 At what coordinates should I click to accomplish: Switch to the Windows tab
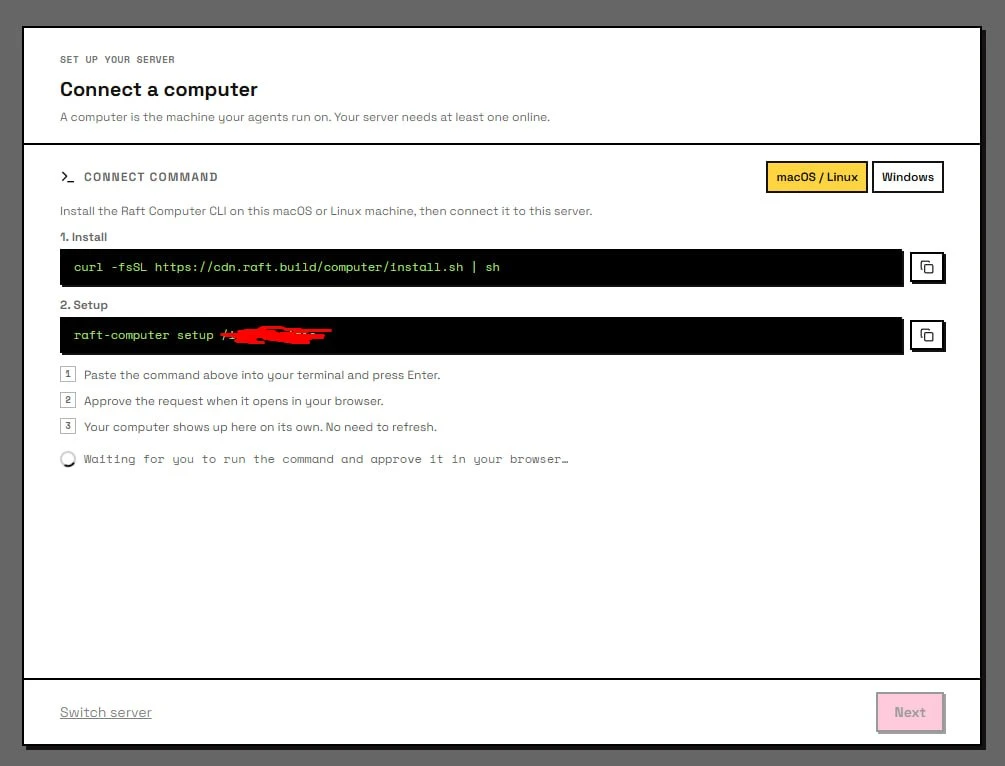click(908, 177)
